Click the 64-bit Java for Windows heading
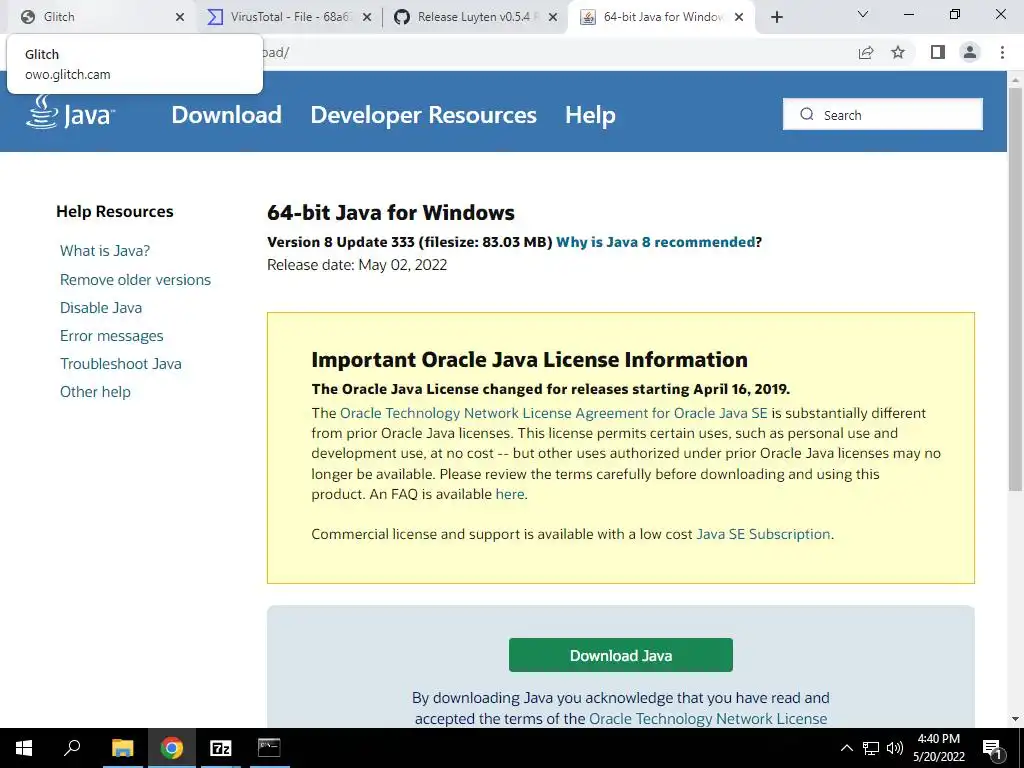The height and width of the screenshot is (768, 1024). [x=391, y=213]
